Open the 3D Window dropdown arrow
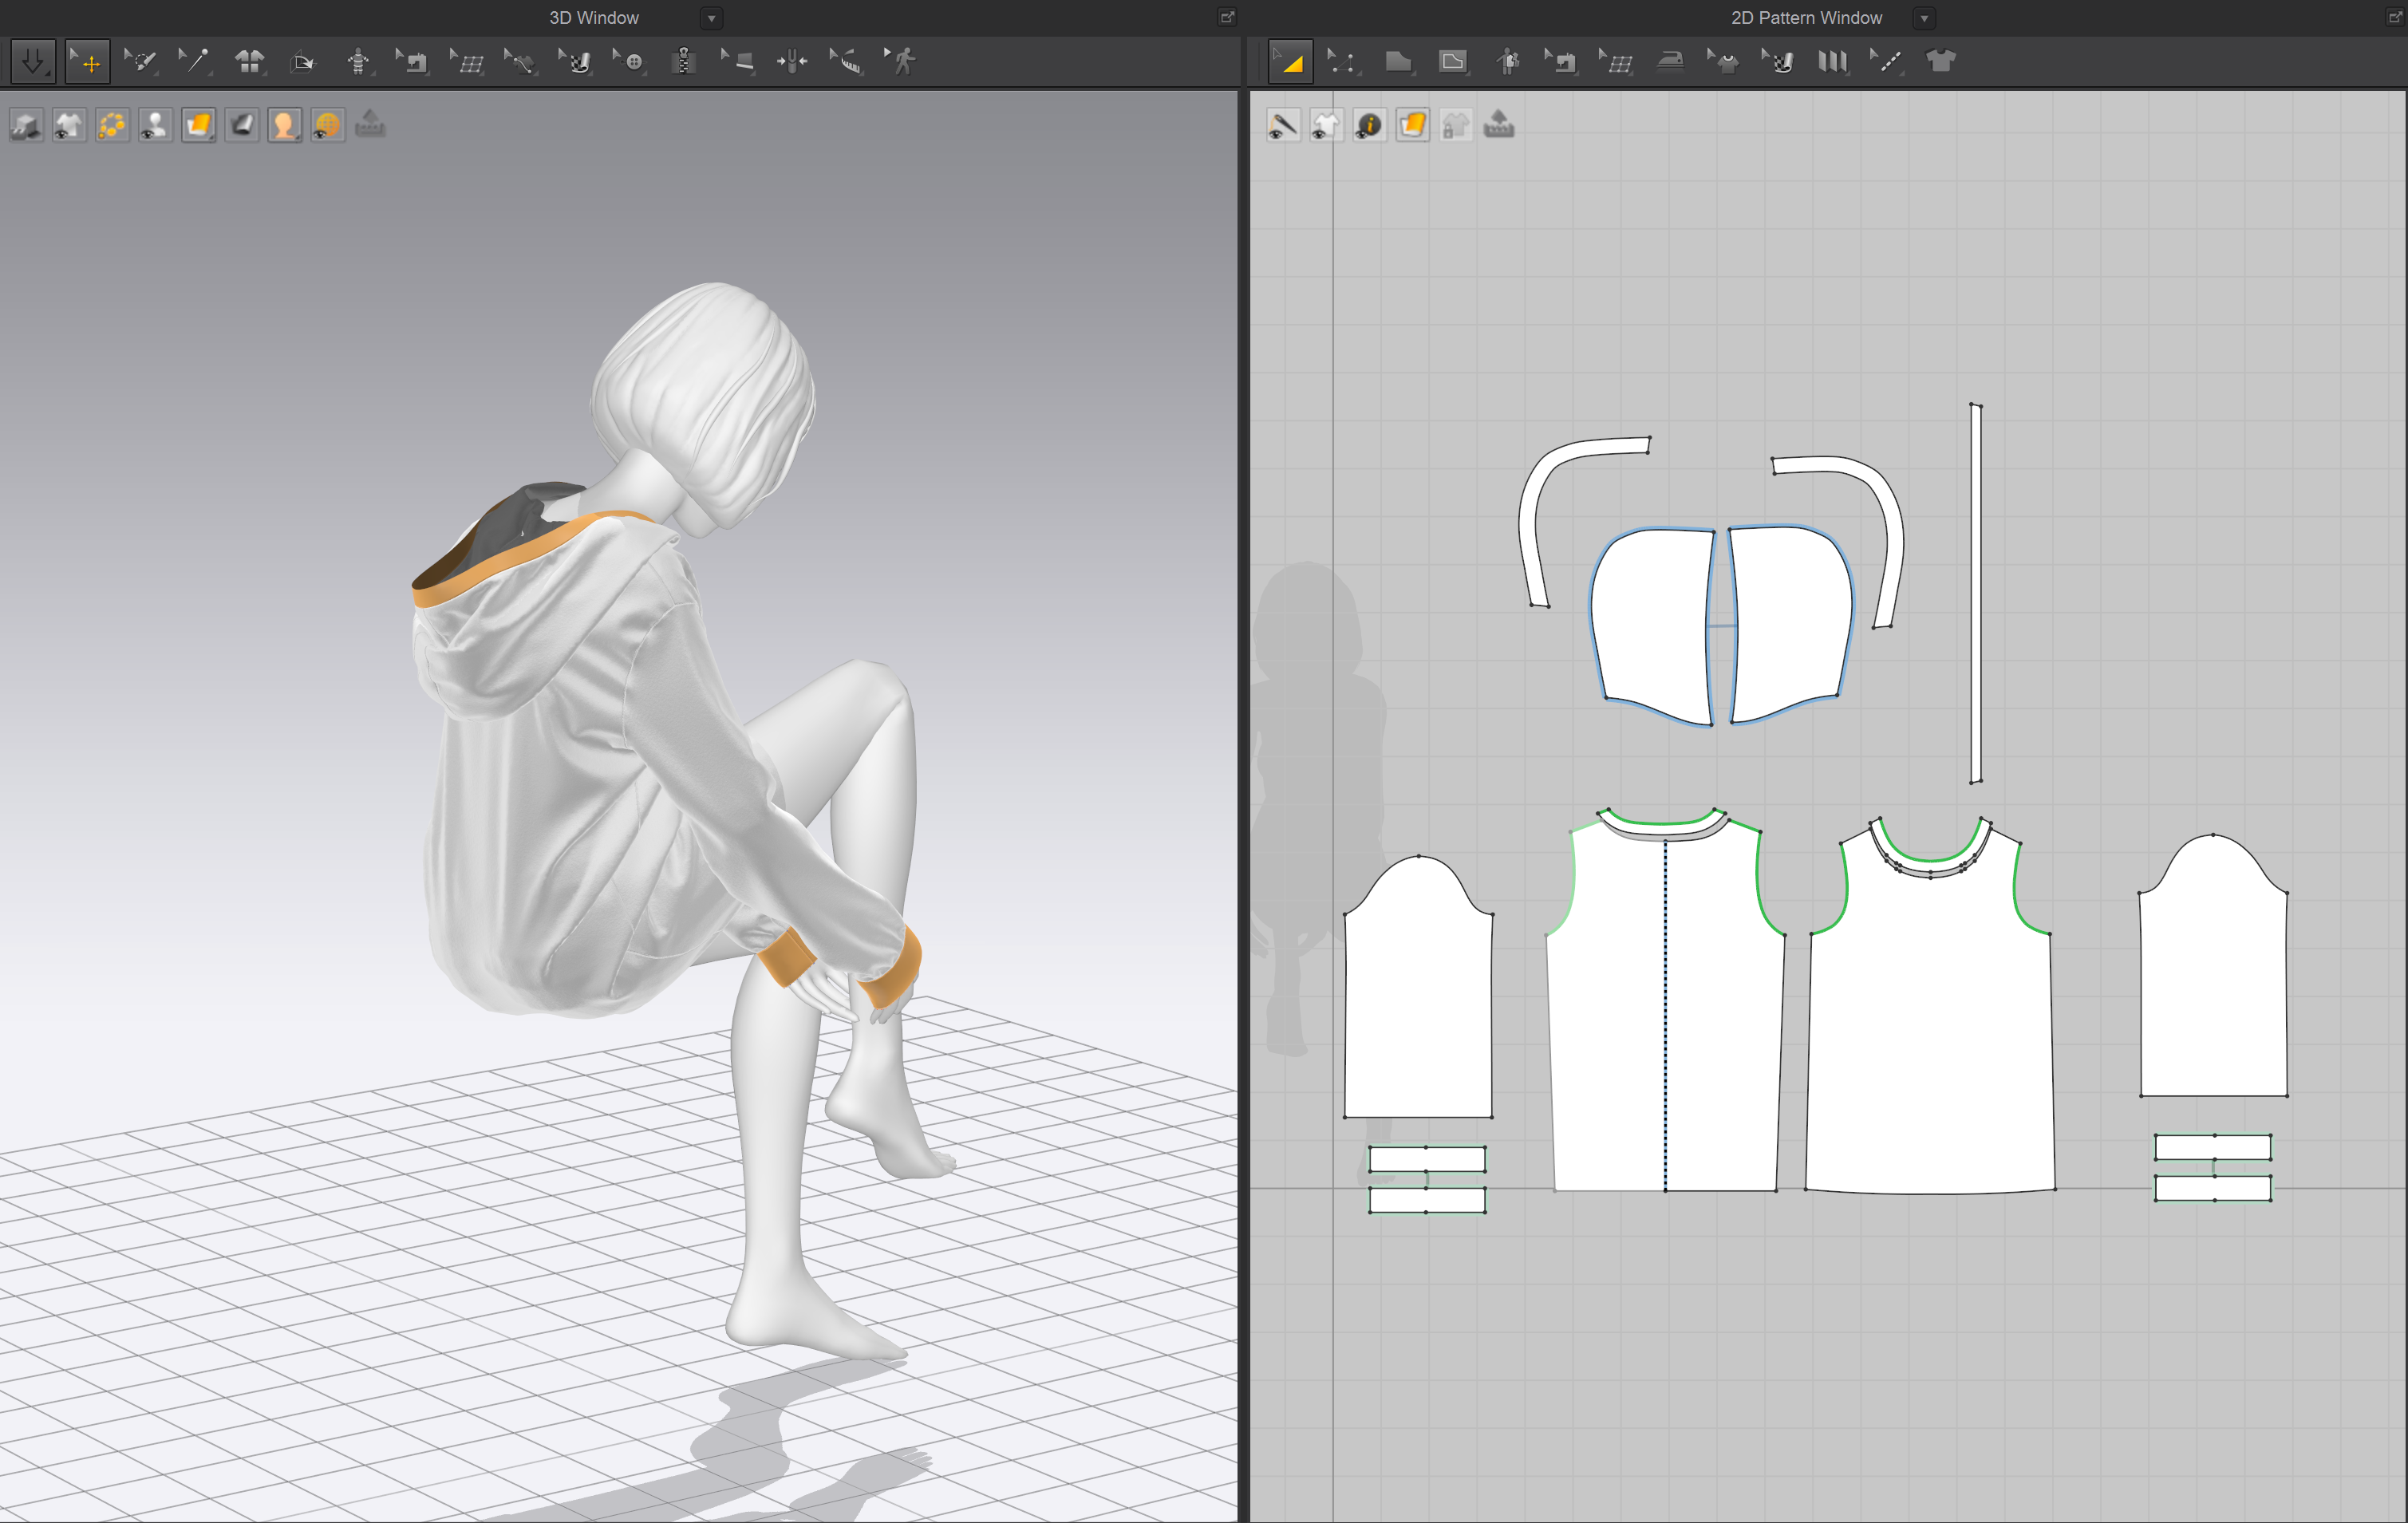2408x1523 pixels. point(711,18)
